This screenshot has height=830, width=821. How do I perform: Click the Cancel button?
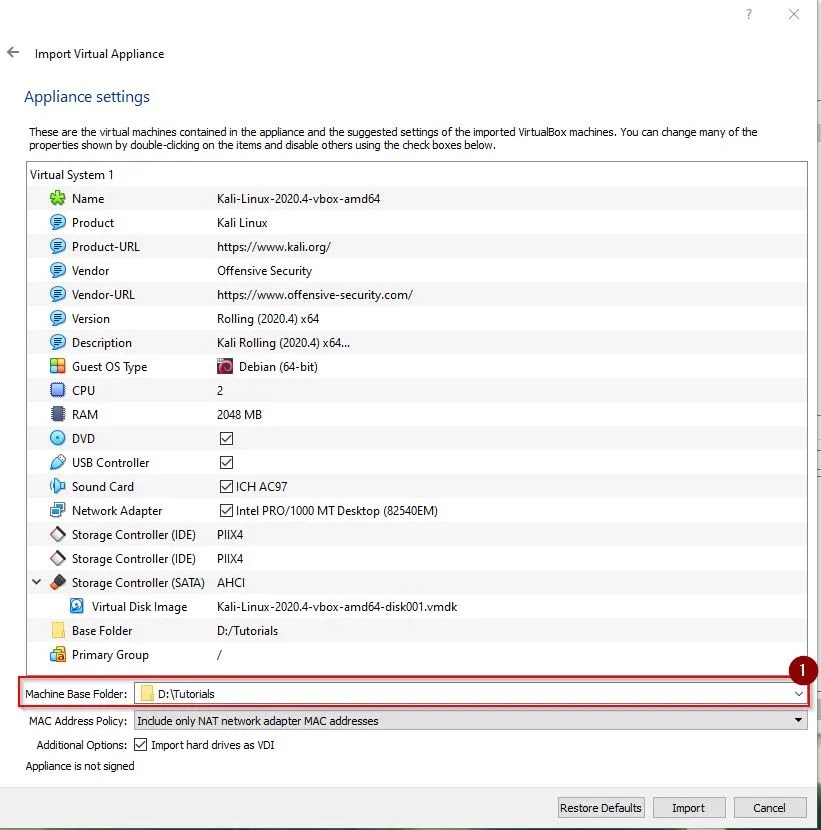769,808
